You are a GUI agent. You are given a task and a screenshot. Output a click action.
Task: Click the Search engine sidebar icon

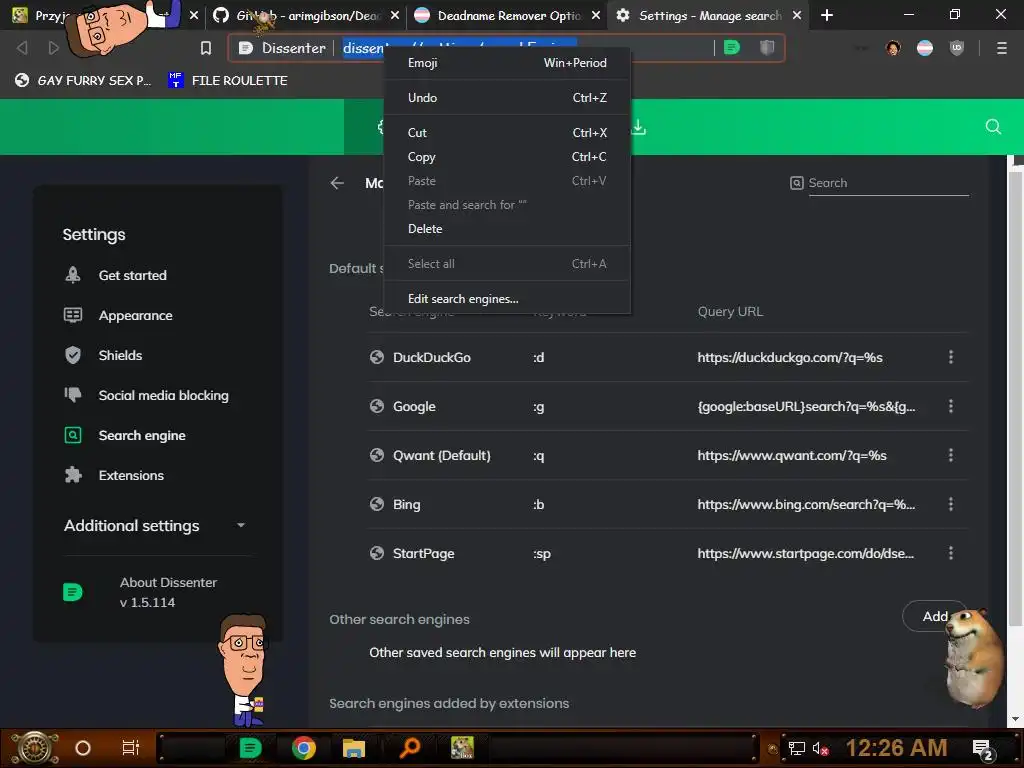click(73, 435)
